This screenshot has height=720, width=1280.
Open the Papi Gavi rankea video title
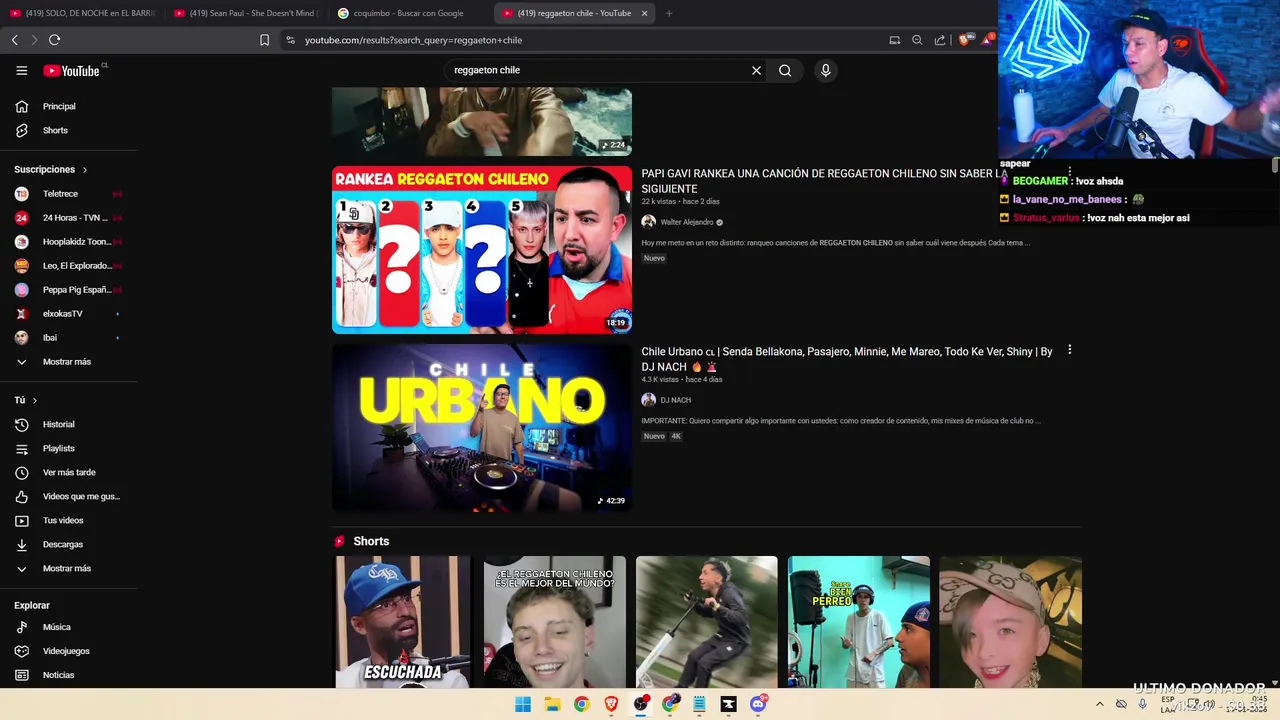[824, 181]
